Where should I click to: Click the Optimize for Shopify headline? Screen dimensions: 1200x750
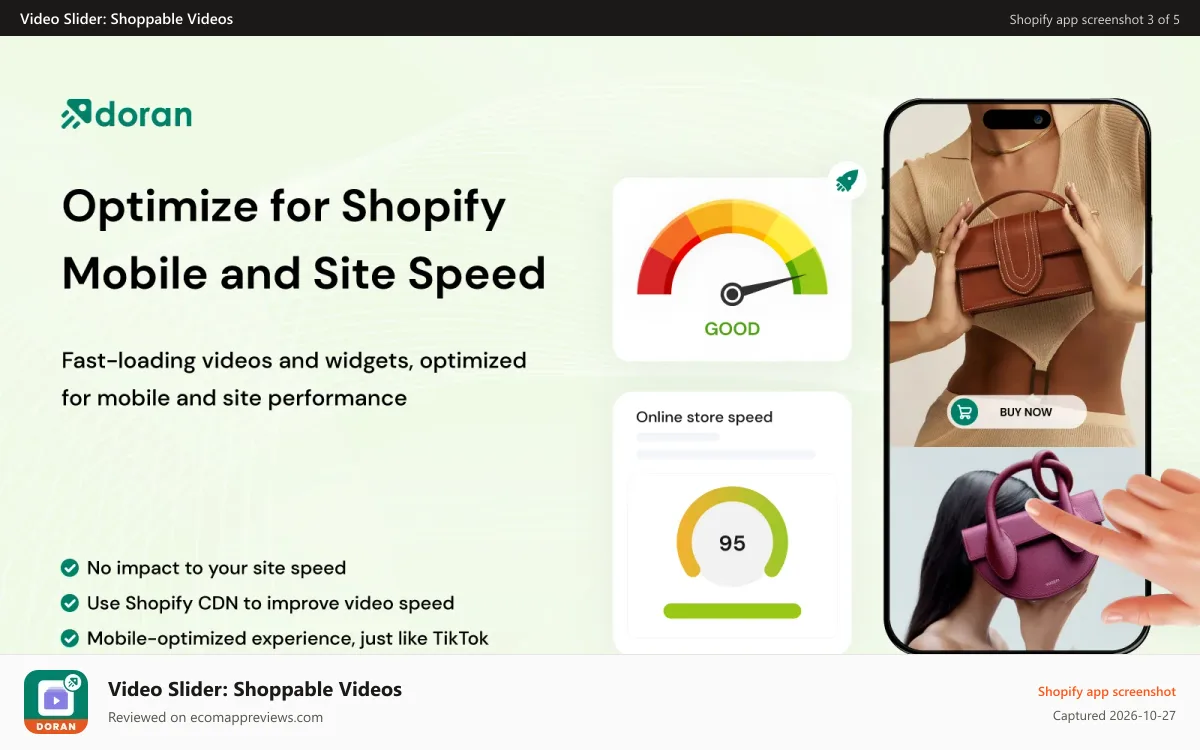pos(284,207)
